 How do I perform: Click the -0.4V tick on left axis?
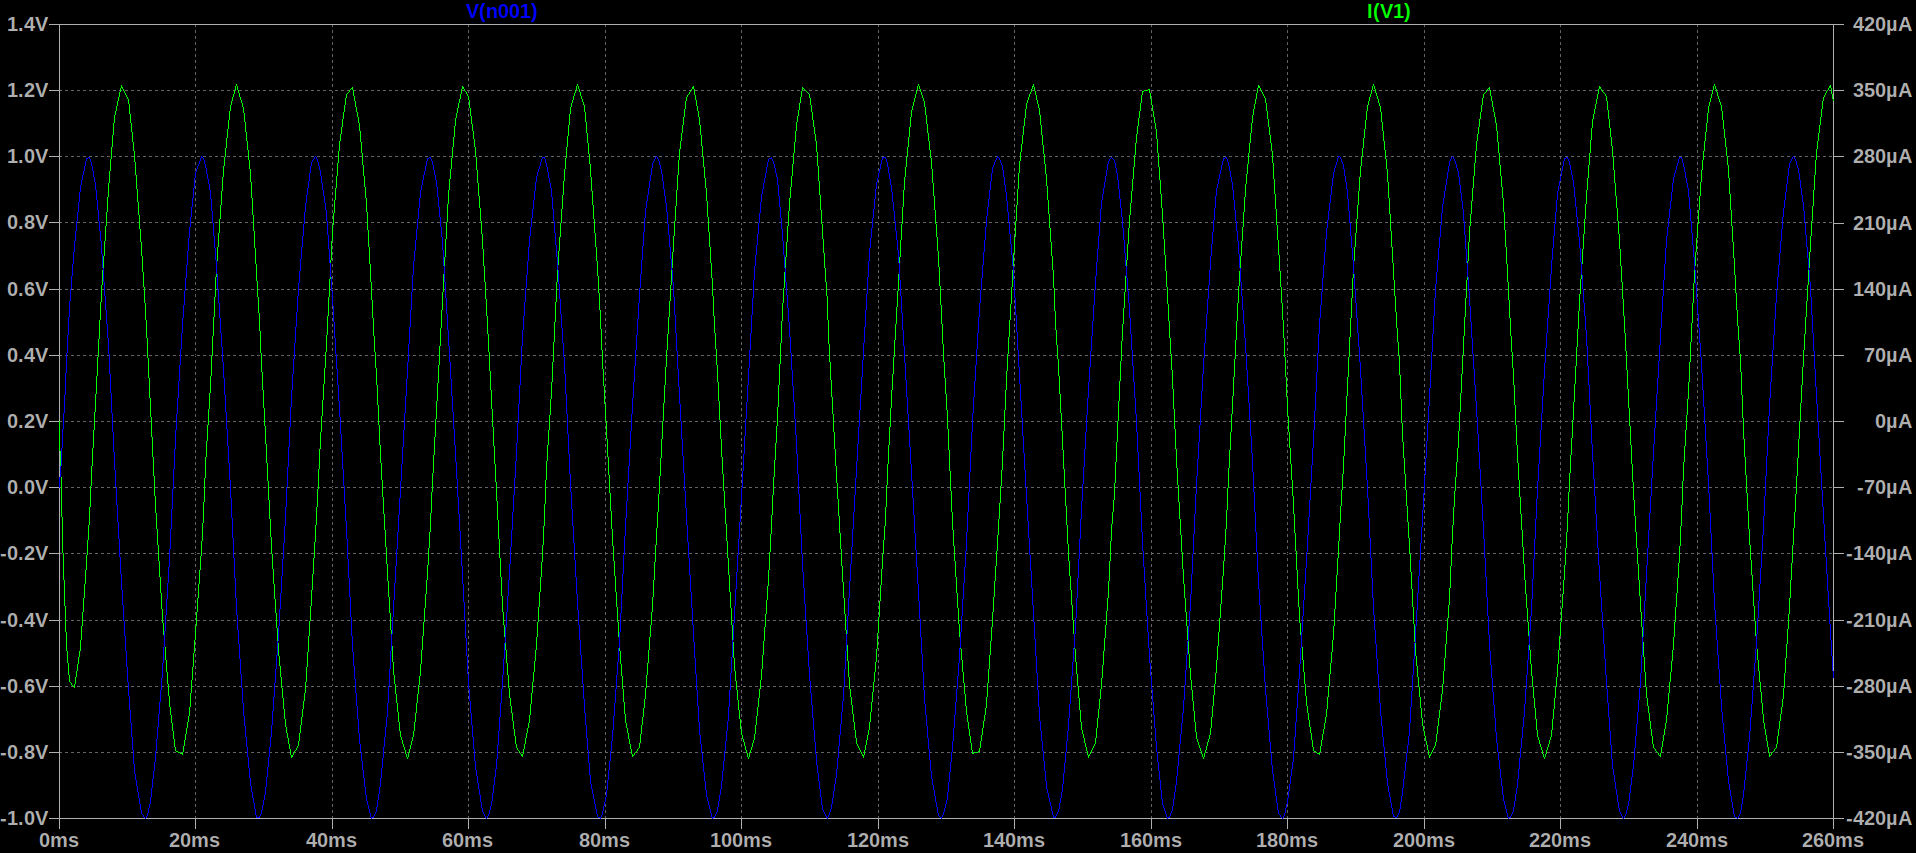click(x=25, y=620)
